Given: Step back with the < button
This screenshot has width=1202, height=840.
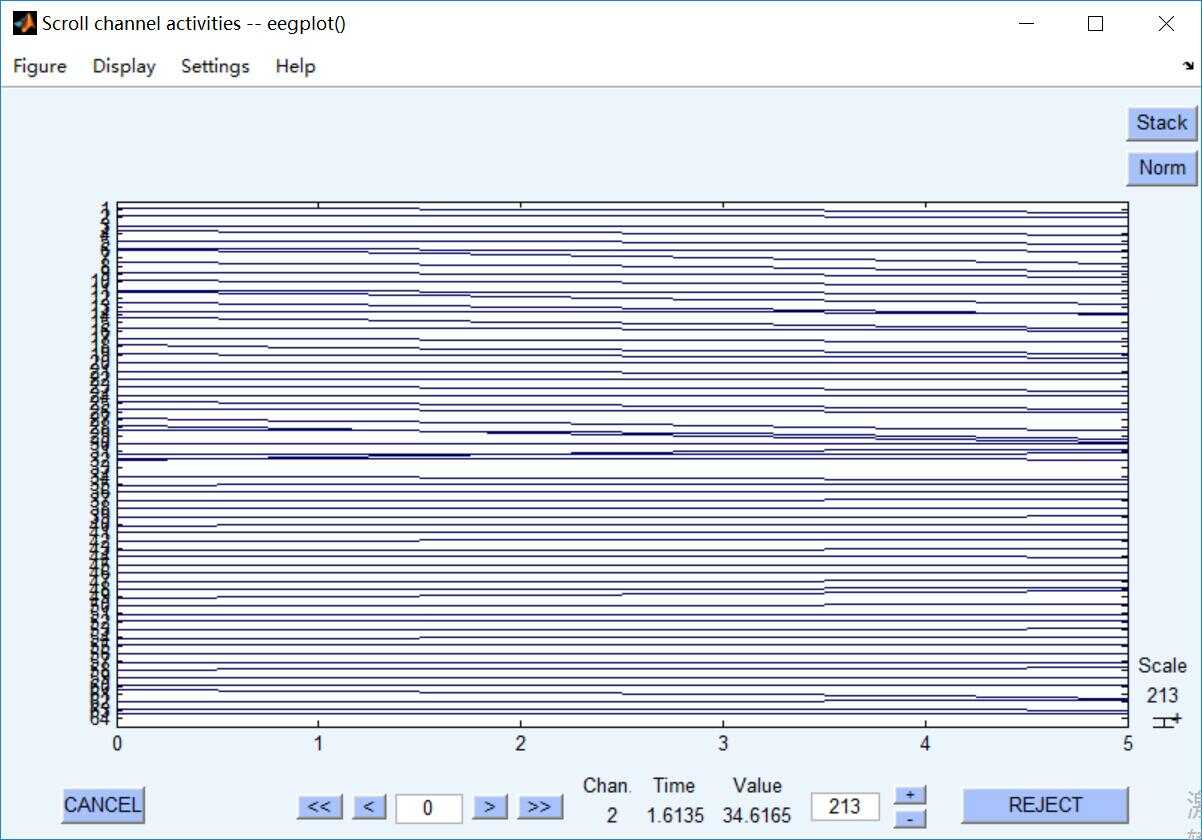Looking at the screenshot, I should tap(369, 806).
